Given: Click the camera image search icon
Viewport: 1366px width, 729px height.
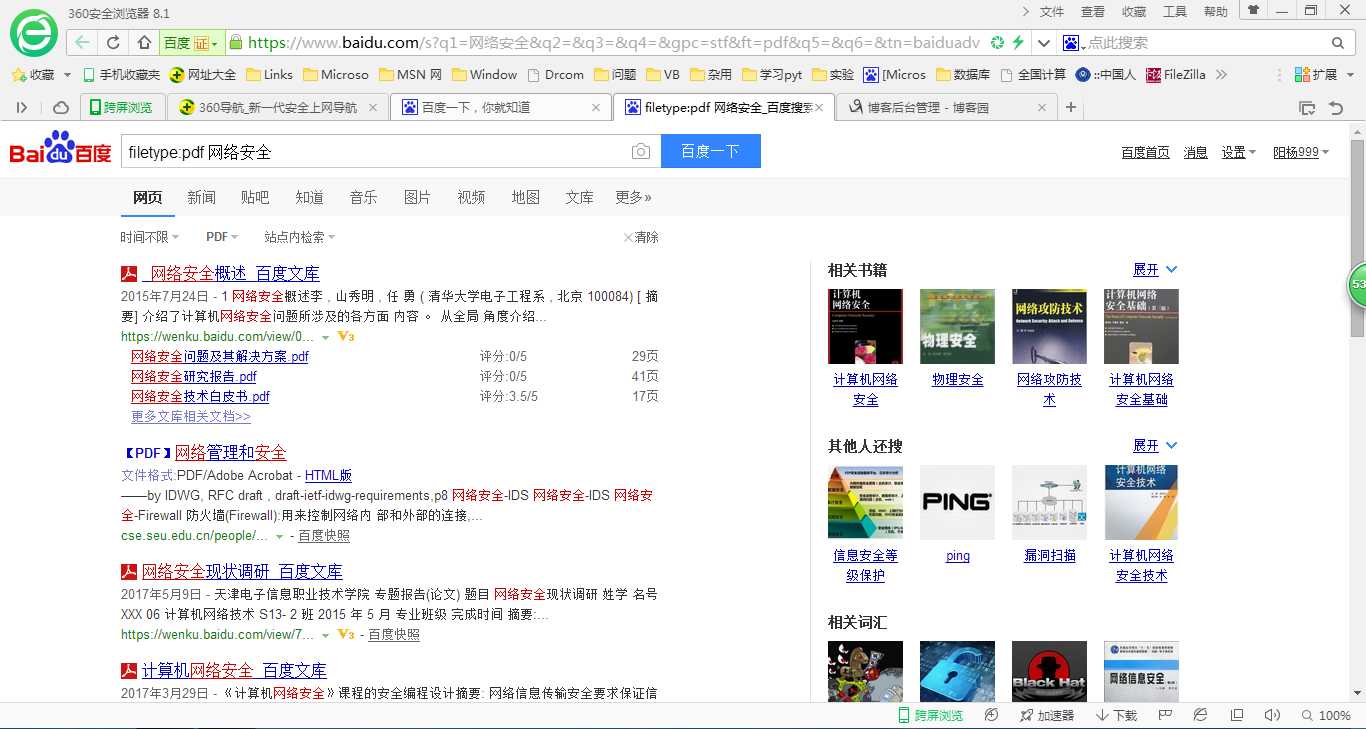Looking at the screenshot, I should click(x=640, y=151).
